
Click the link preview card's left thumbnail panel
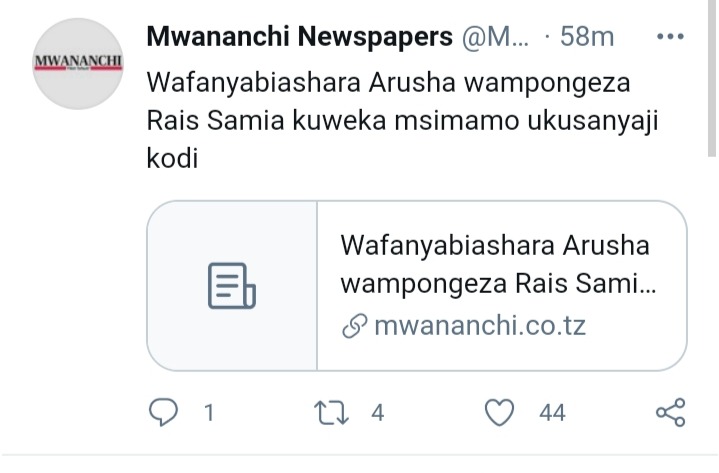coord(232,286)
